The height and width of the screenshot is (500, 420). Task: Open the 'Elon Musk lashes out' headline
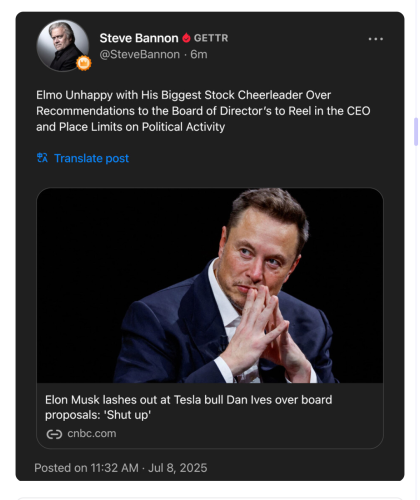(x=189, y=407)
